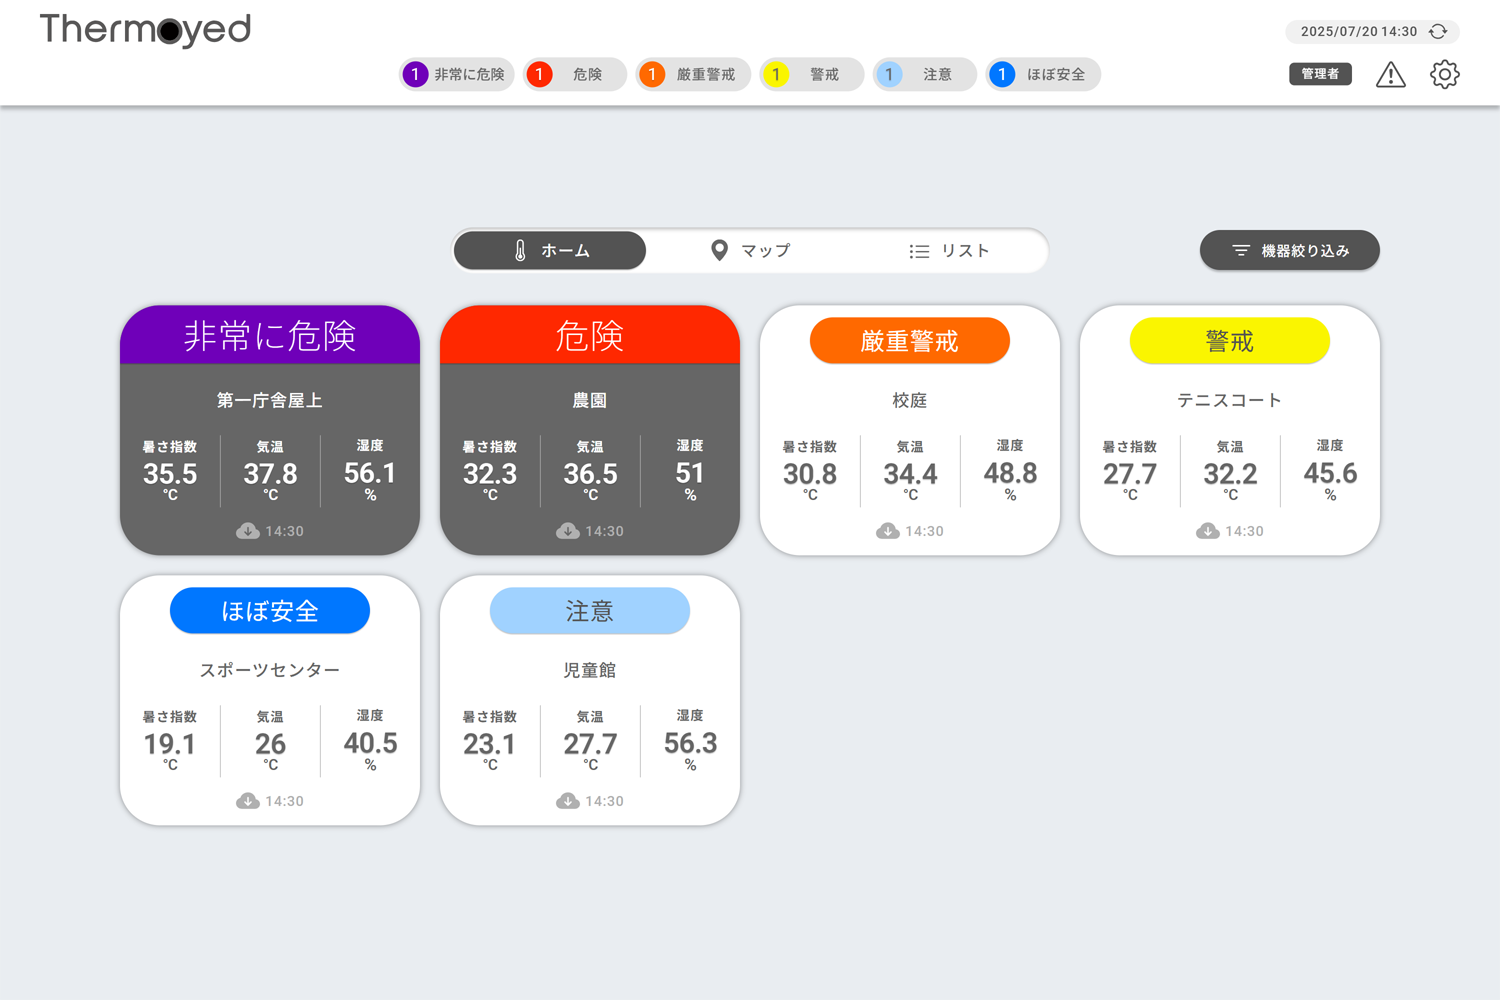Click the Thermoyed logo

pyautogui.click(x=145, y=30)
